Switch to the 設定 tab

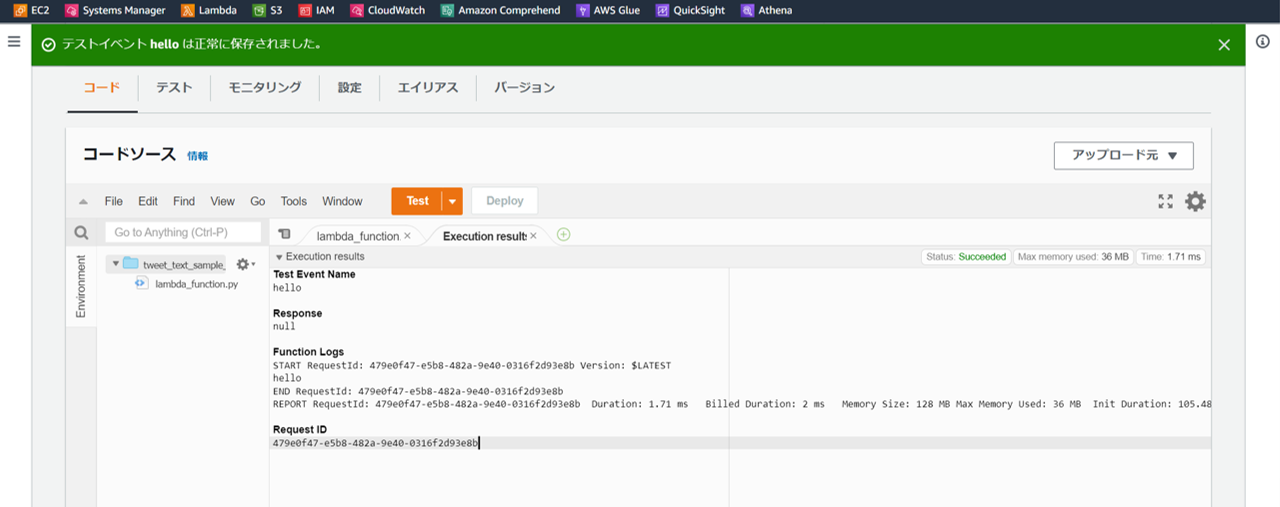(350, 88)
